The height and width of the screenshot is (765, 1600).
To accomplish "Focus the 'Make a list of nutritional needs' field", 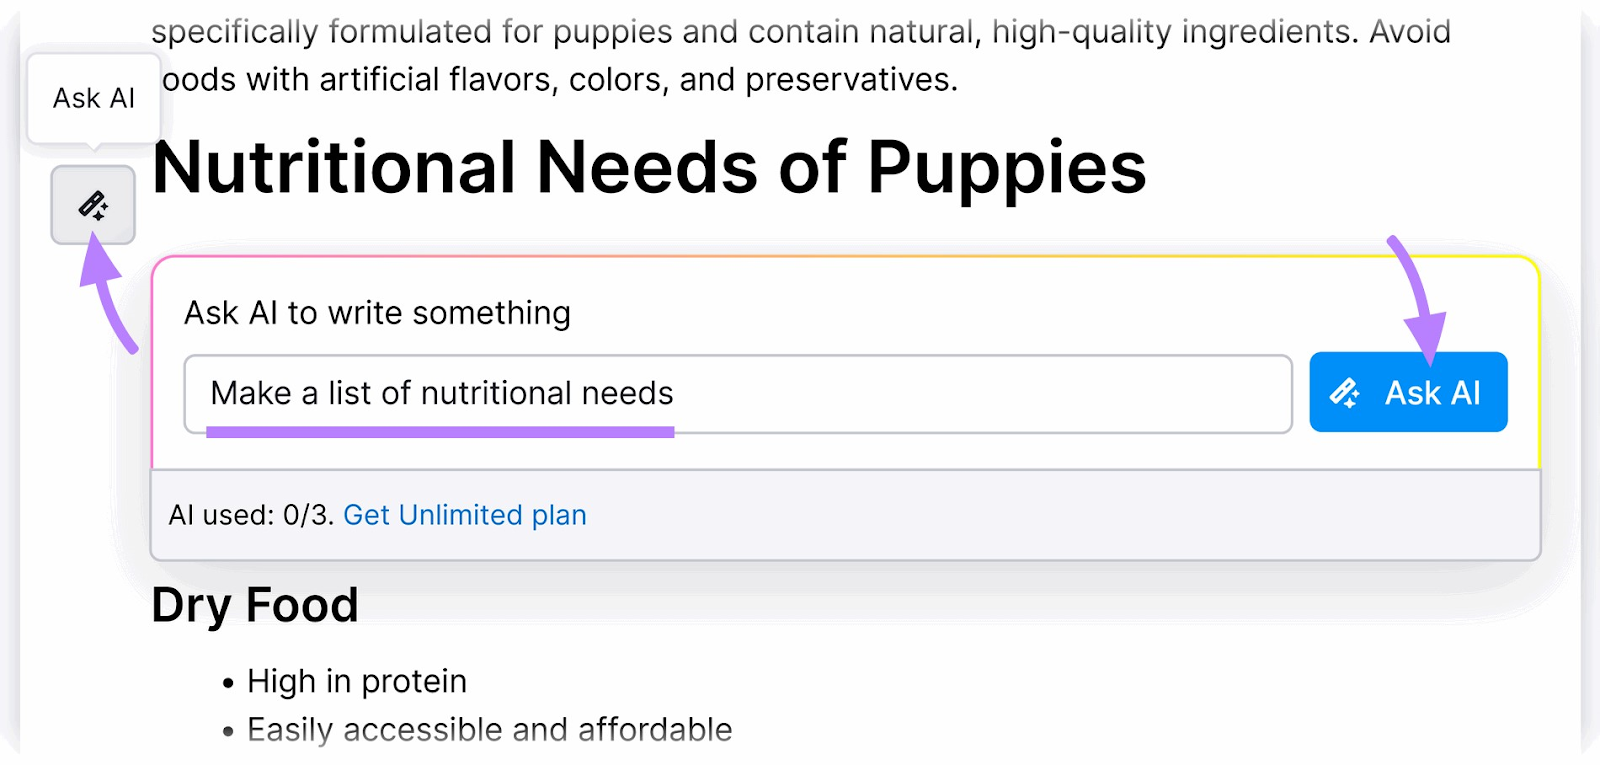I will click(x=738, y=394).
